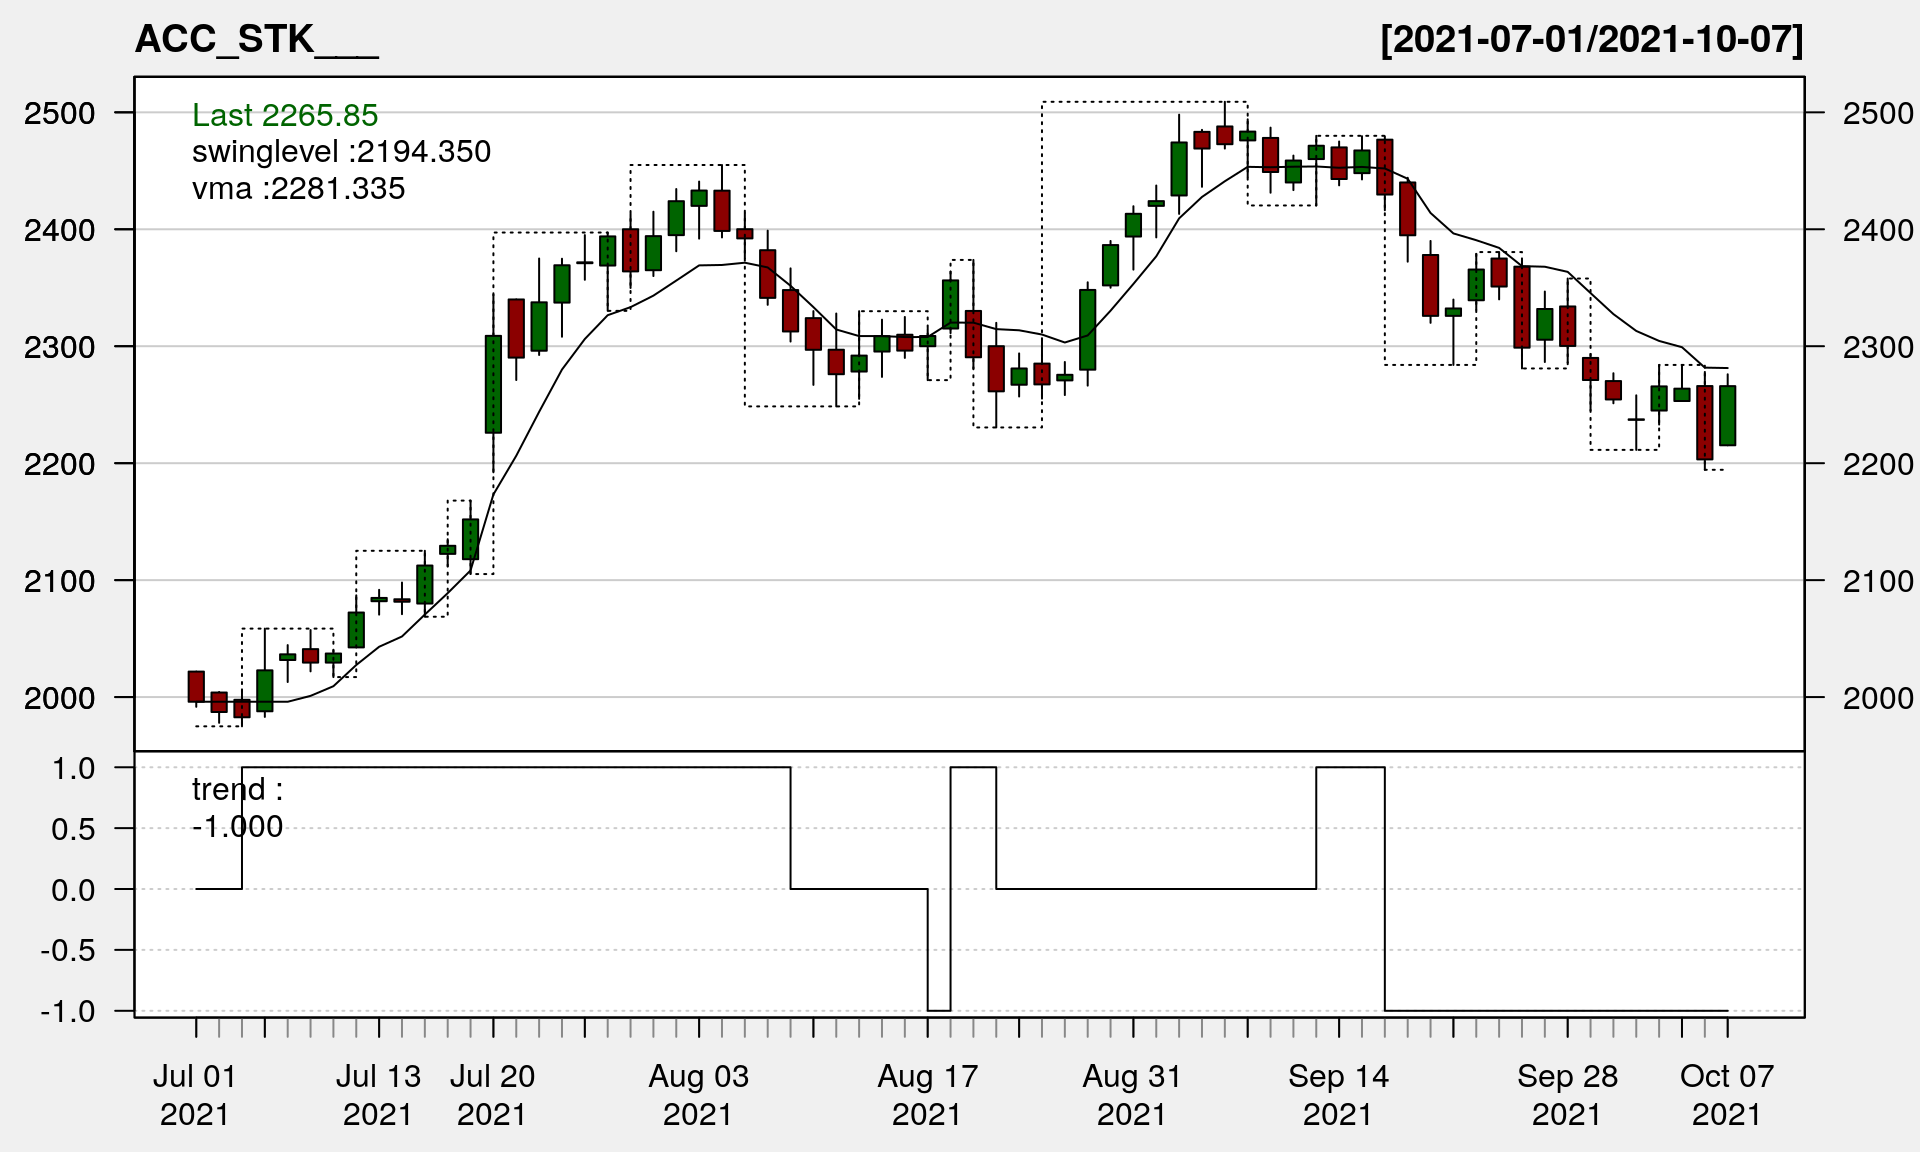Image resolution: width=1920 pixels, height=1152 pixels.
Task: Click the Aug 31 2021 axis label
Action: (x=1132, y=1095)
